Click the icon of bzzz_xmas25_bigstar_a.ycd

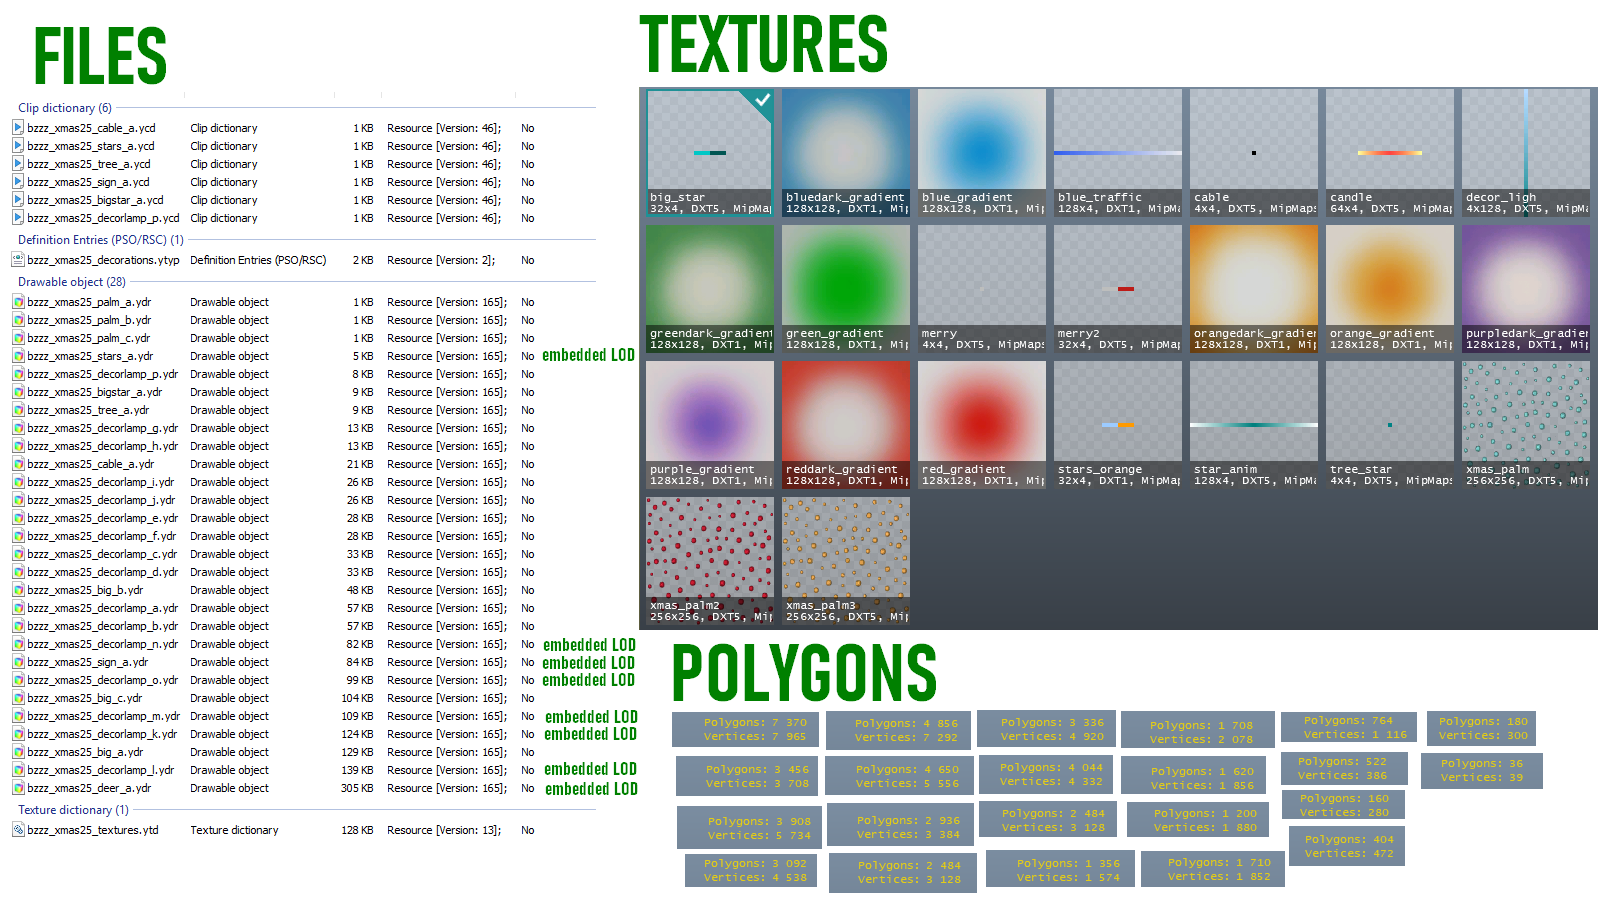coord(18,200)
